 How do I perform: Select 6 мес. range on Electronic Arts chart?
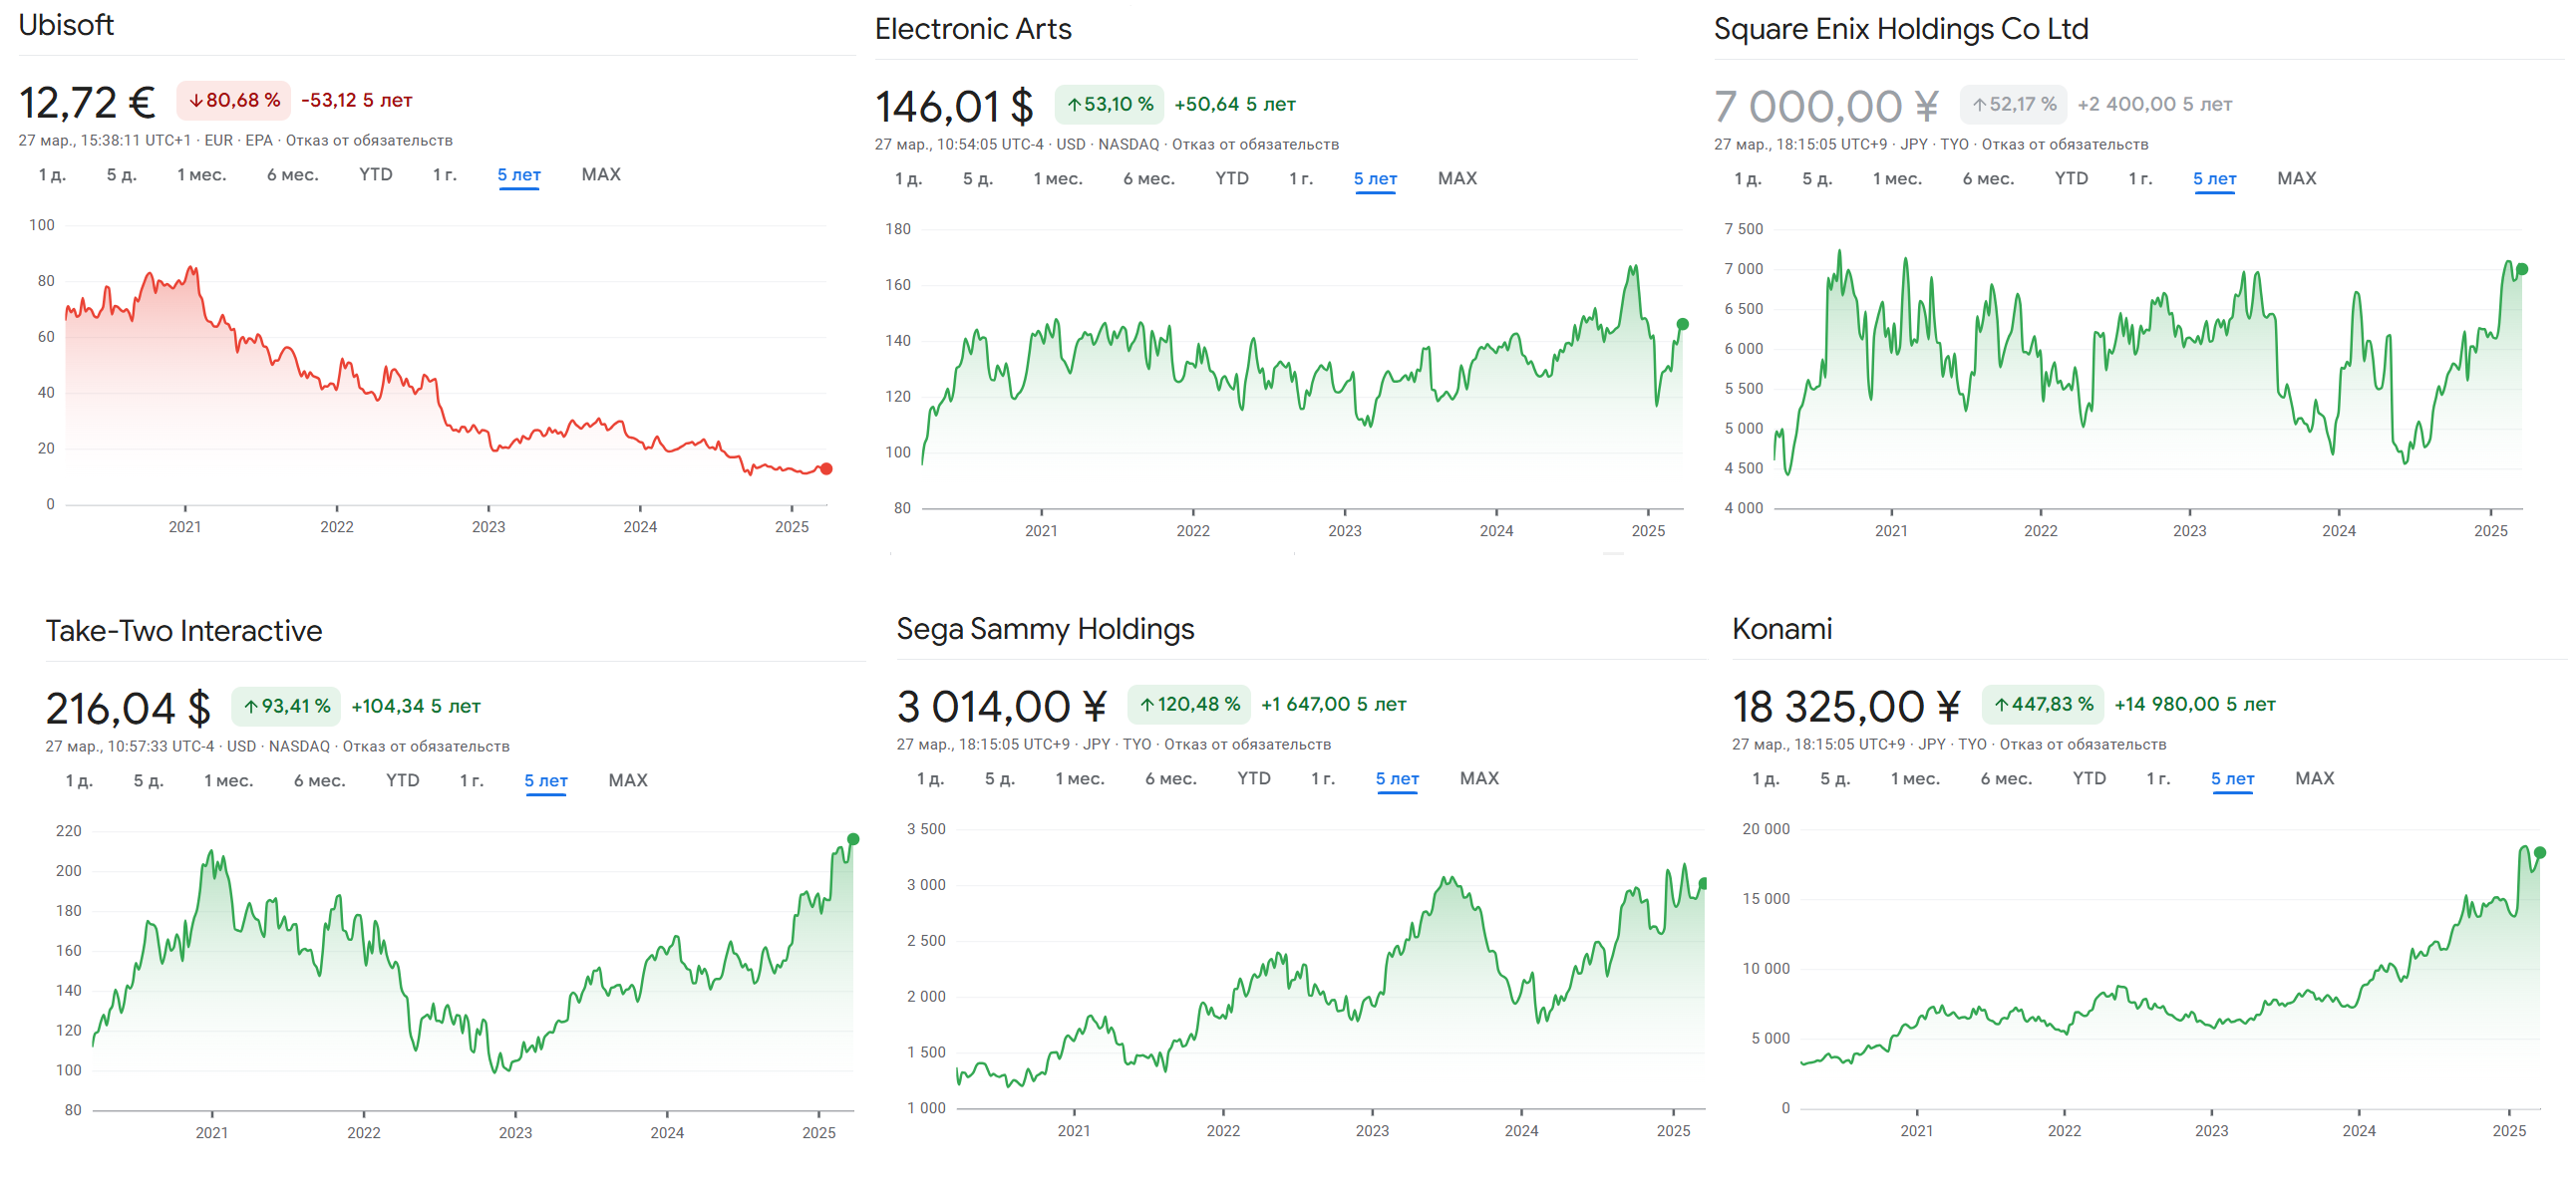(1148, 178)
